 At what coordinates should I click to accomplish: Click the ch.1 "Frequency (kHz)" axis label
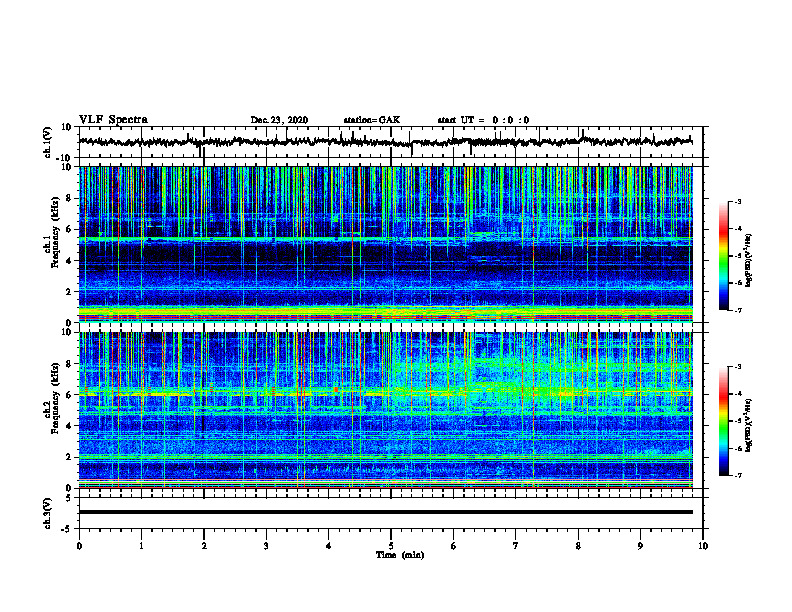click(55, 232)
